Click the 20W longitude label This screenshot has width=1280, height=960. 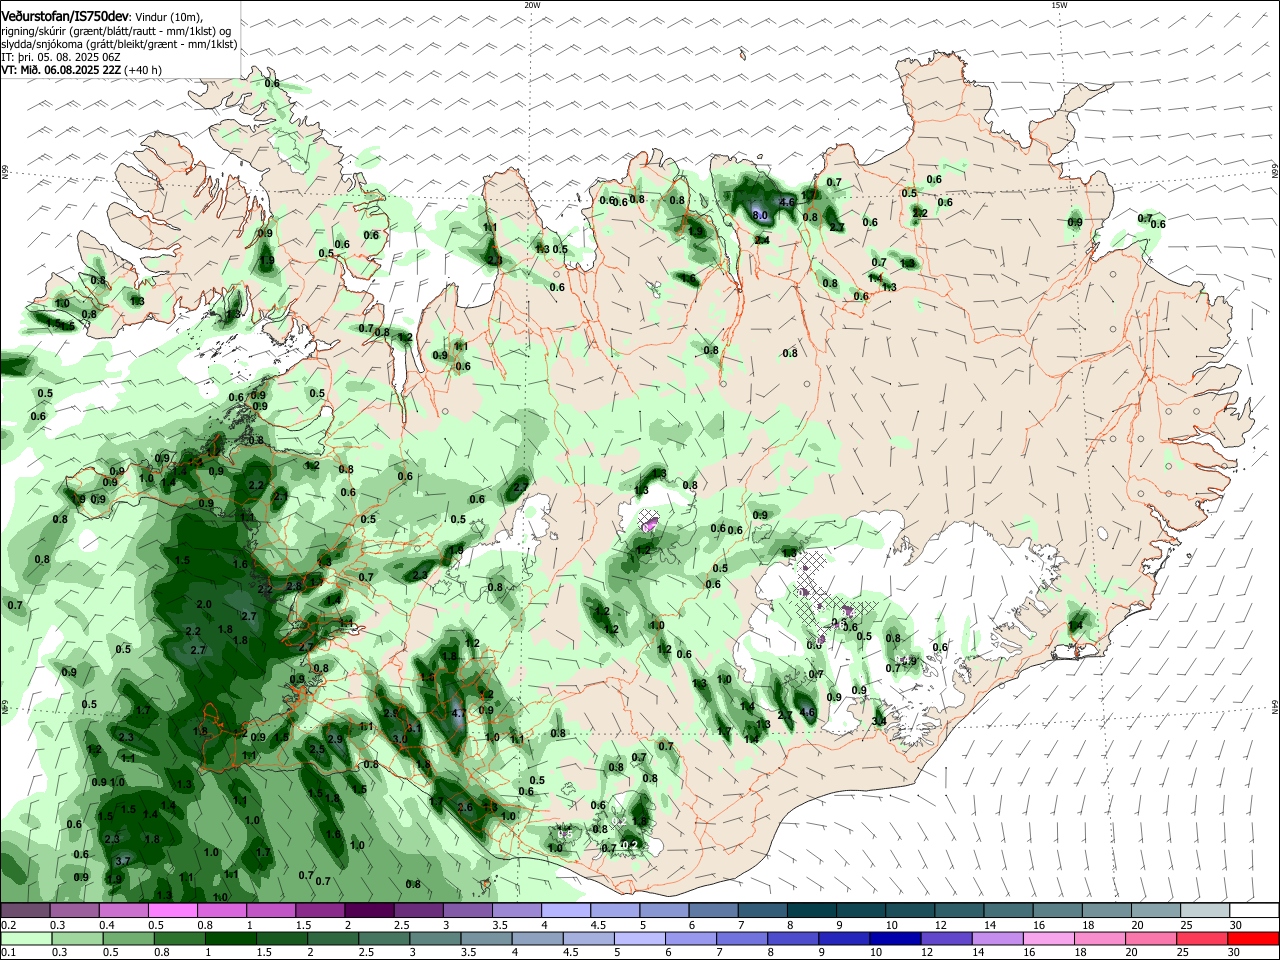[x=532, y=5]
